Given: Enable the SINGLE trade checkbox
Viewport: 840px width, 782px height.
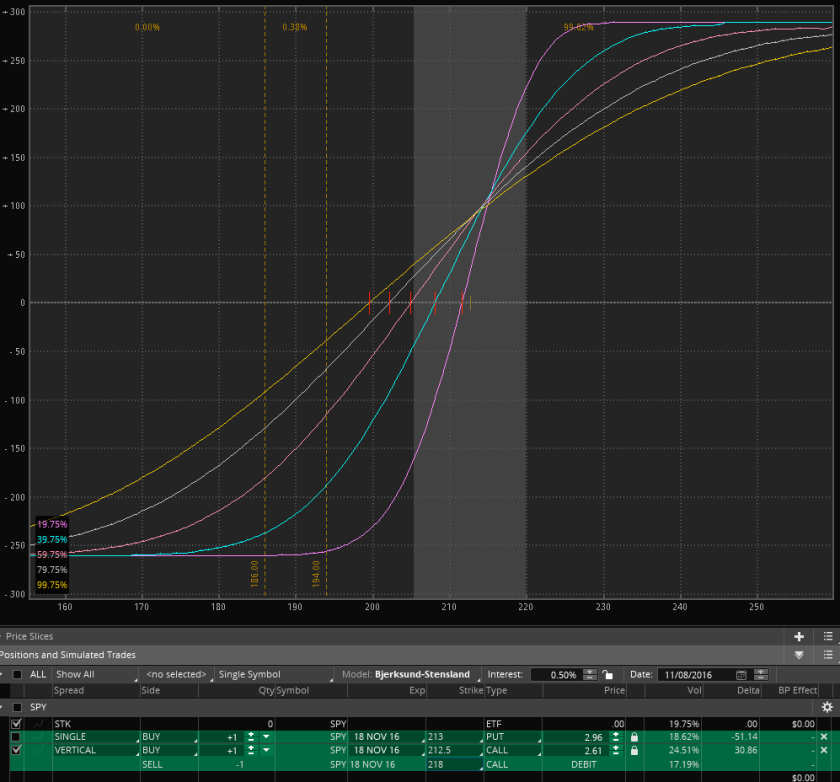Looking at the screenshot, I should pos(16,737).
